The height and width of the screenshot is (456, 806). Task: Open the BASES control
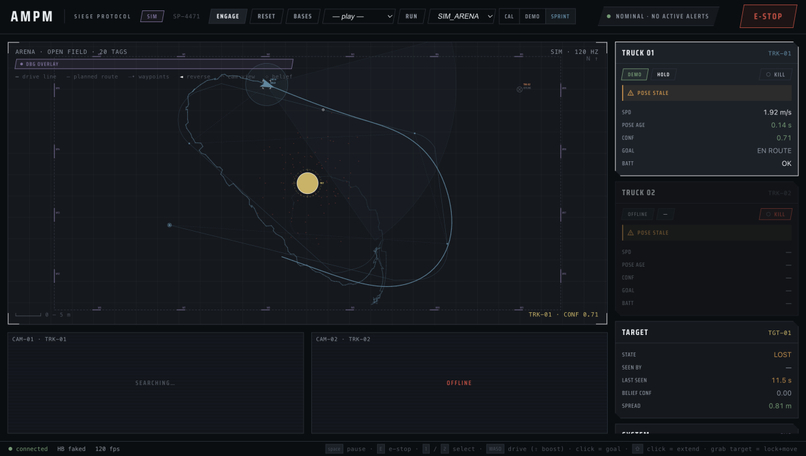303,16
